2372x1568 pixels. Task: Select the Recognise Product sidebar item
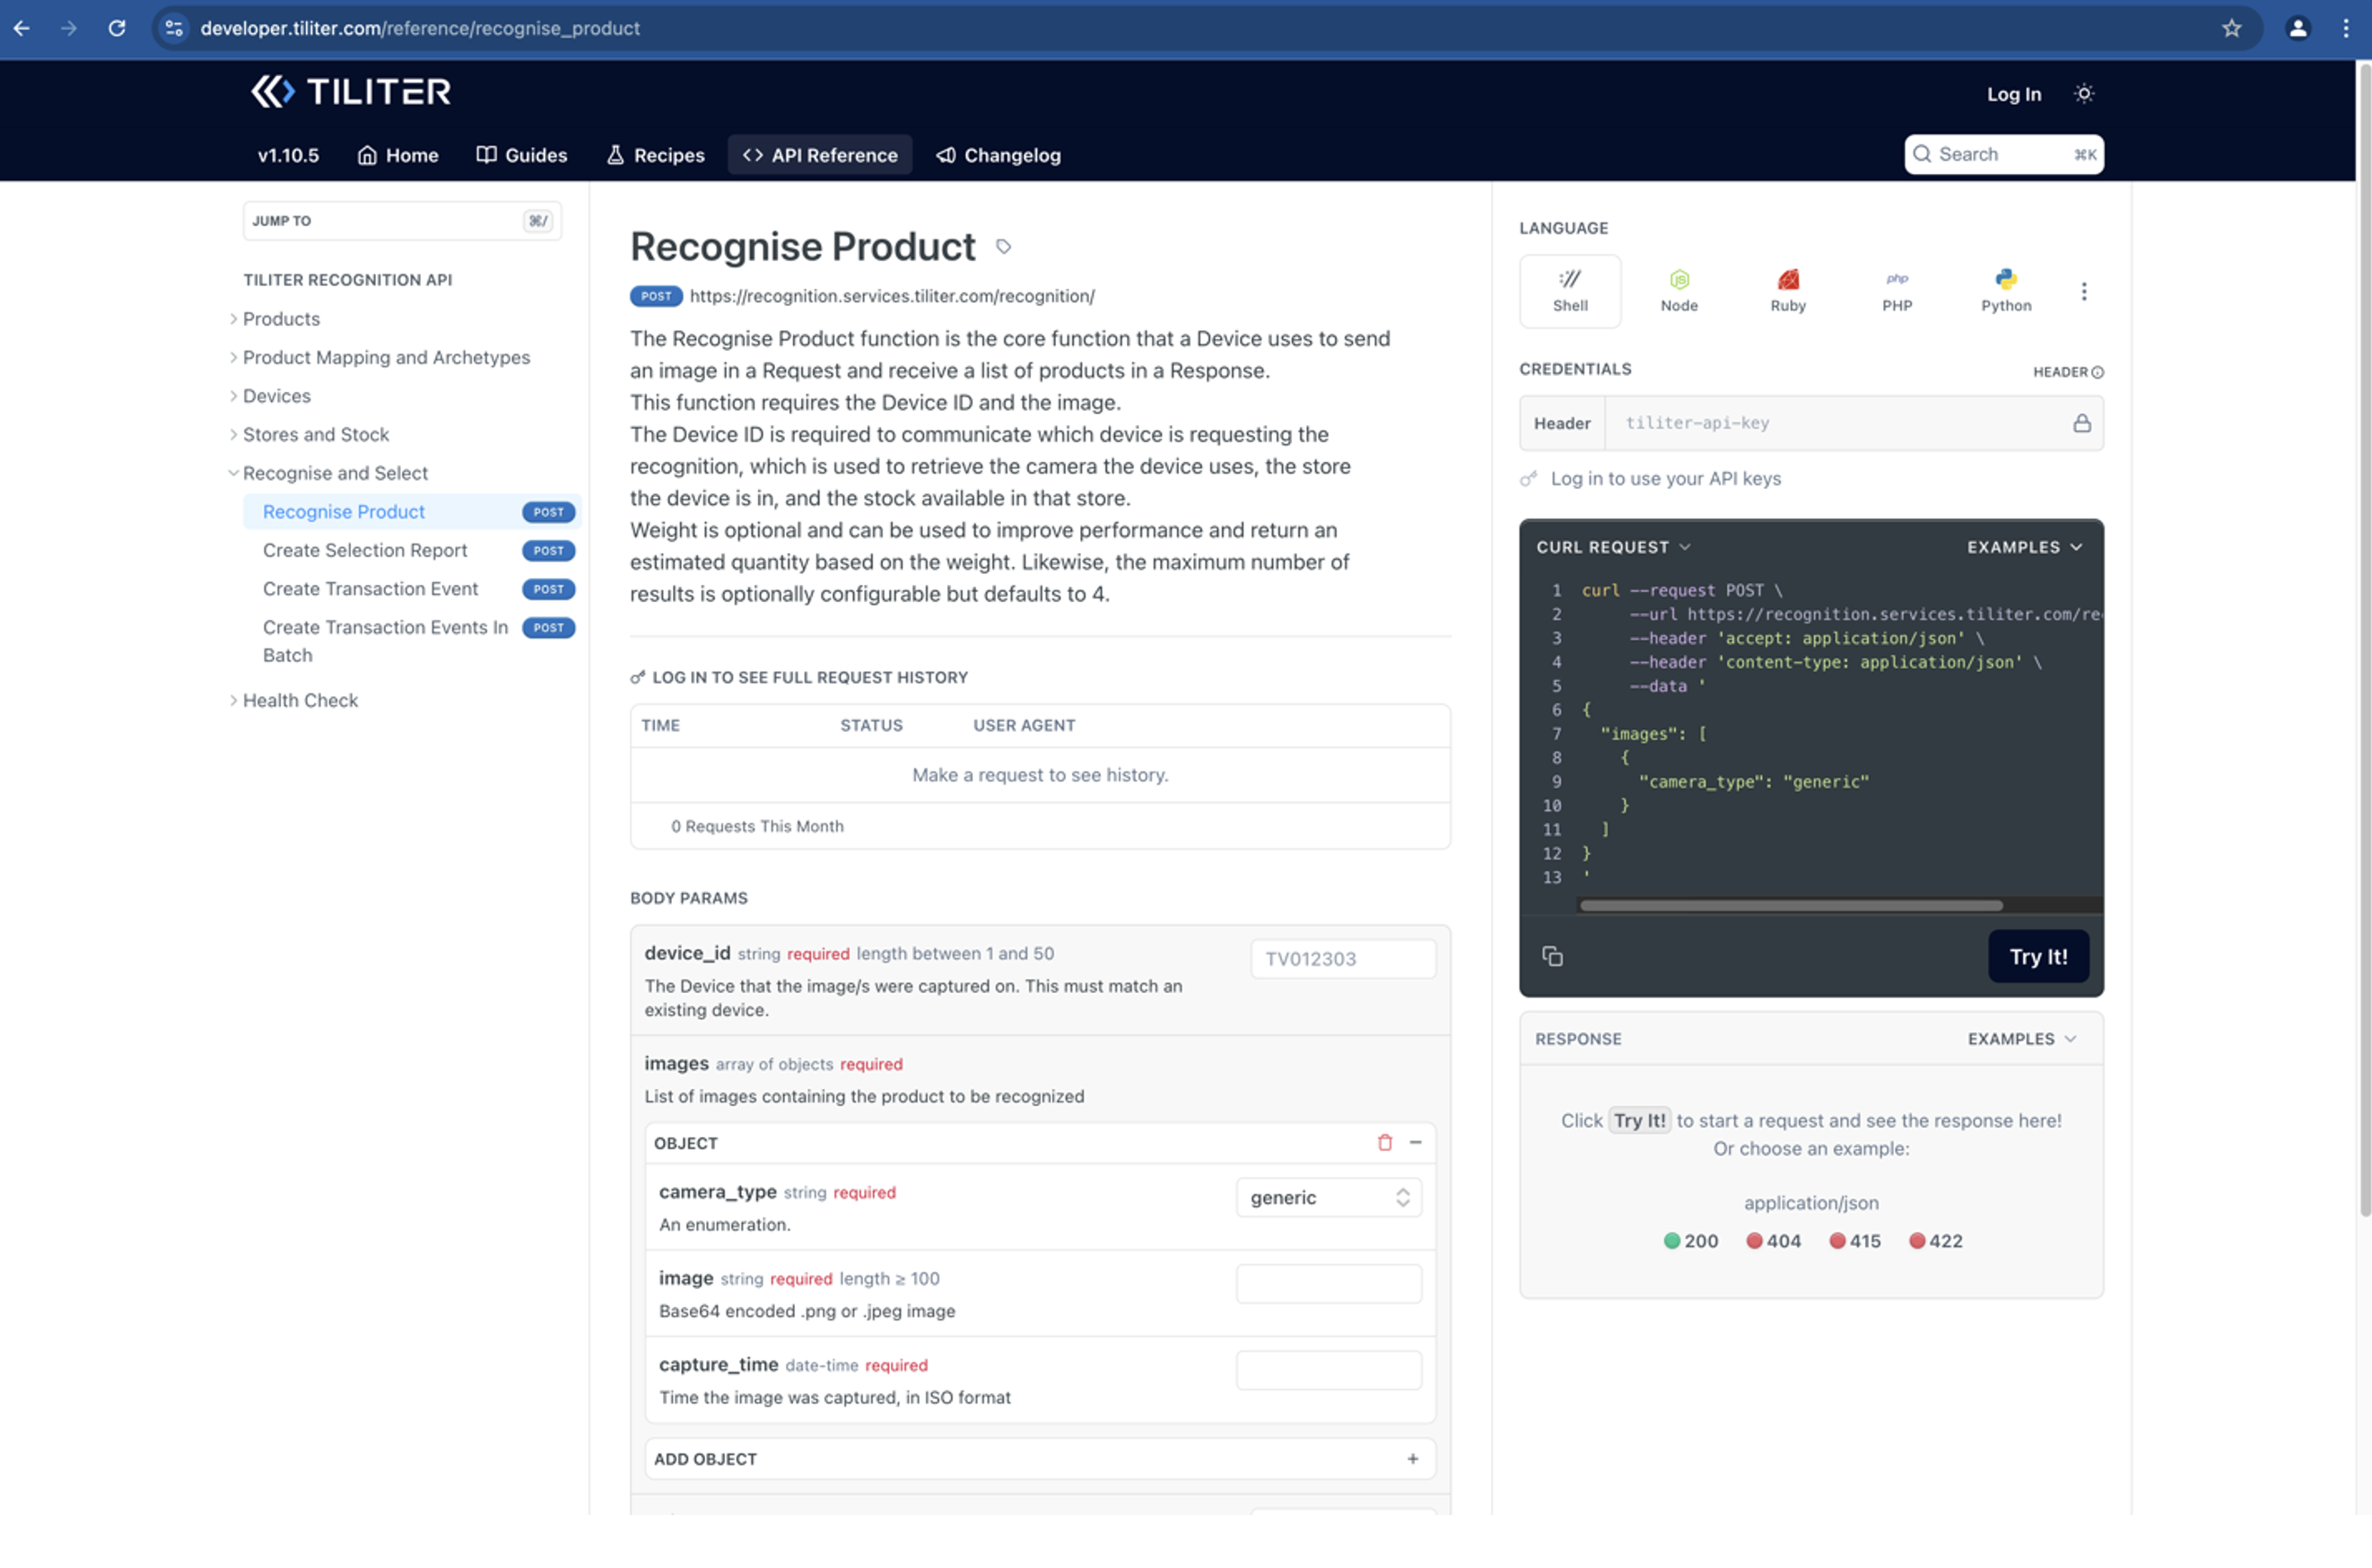412,512
